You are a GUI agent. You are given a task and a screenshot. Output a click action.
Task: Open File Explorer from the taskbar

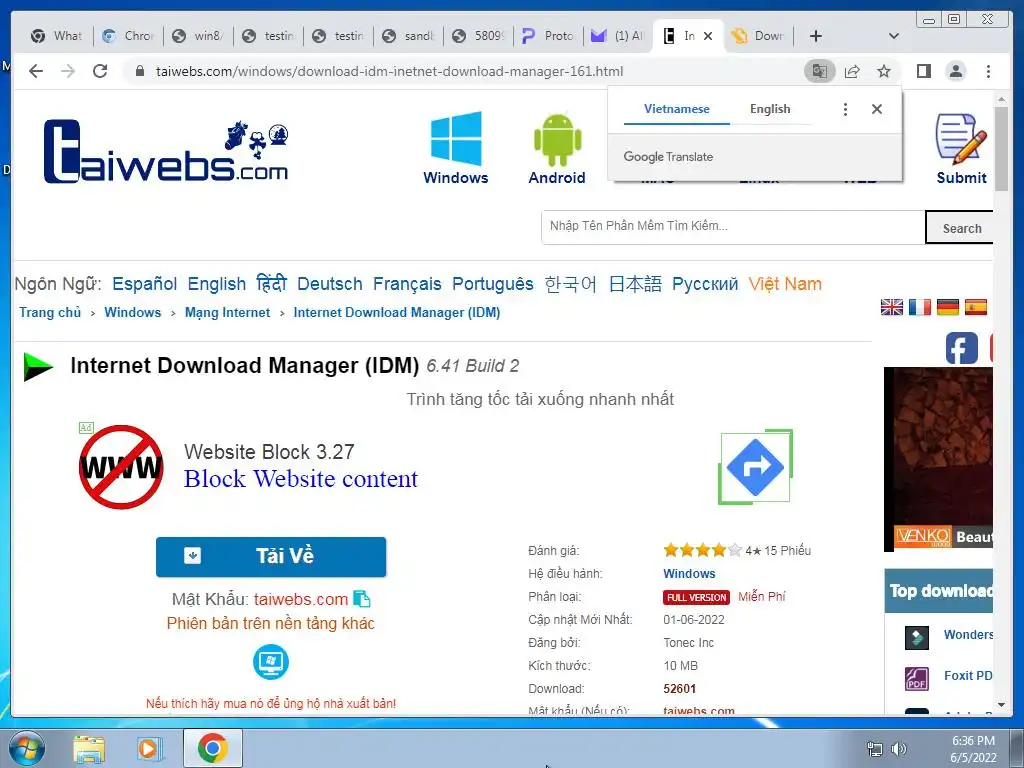click(x=89, y=748)
